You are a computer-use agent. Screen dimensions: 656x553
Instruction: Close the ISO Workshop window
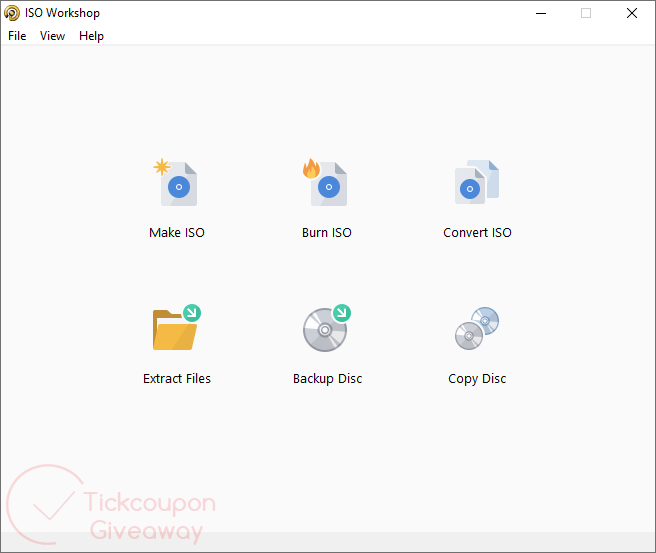(x=632, y=13)
